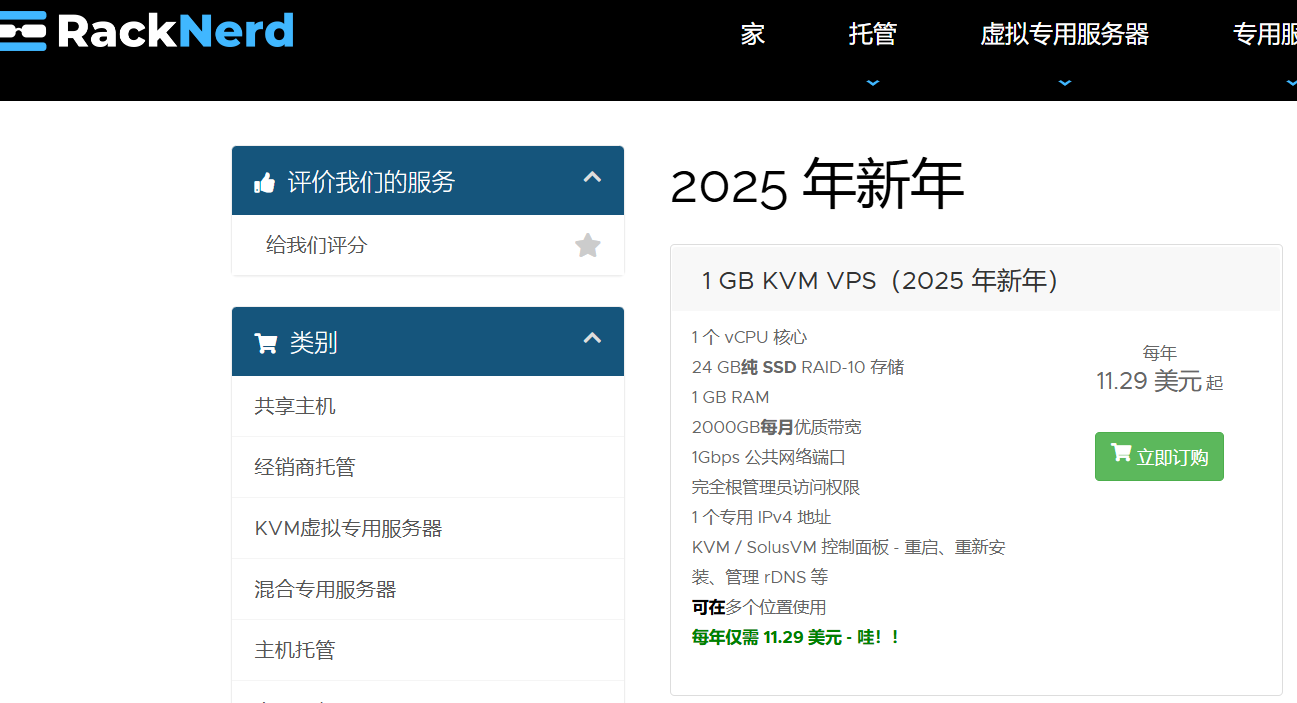This screenshot has height=703, width=1297.
Task: Collapse the 评价我们的服务 panel
Action: pos(592,178)
